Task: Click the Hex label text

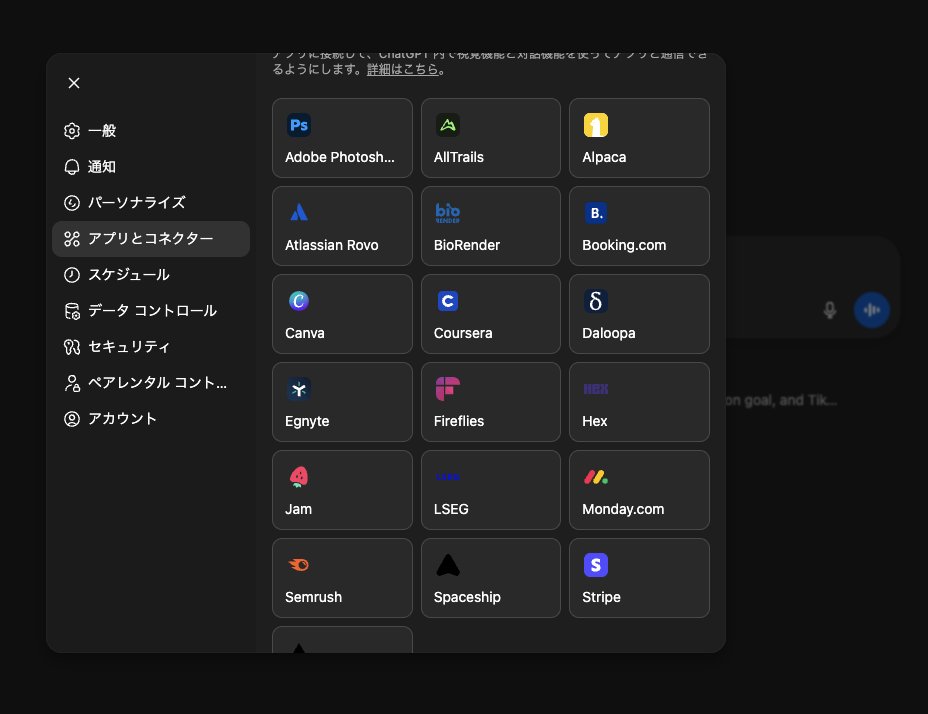Action: tap(594, 421)
